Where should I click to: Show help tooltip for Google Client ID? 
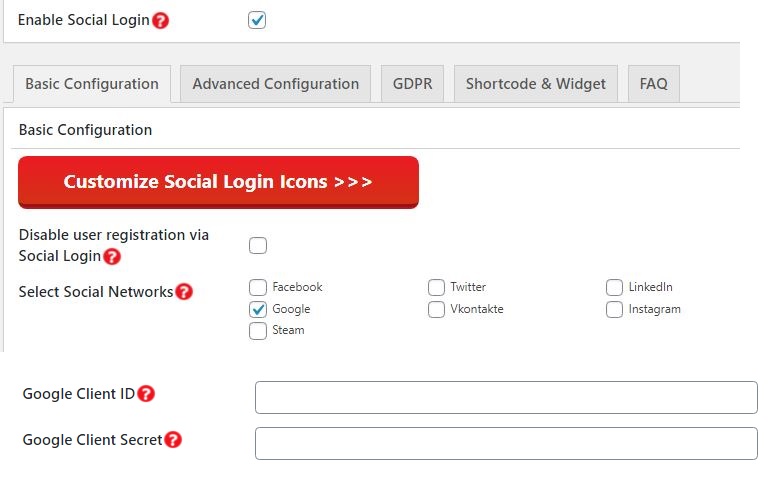coord(146,394)
